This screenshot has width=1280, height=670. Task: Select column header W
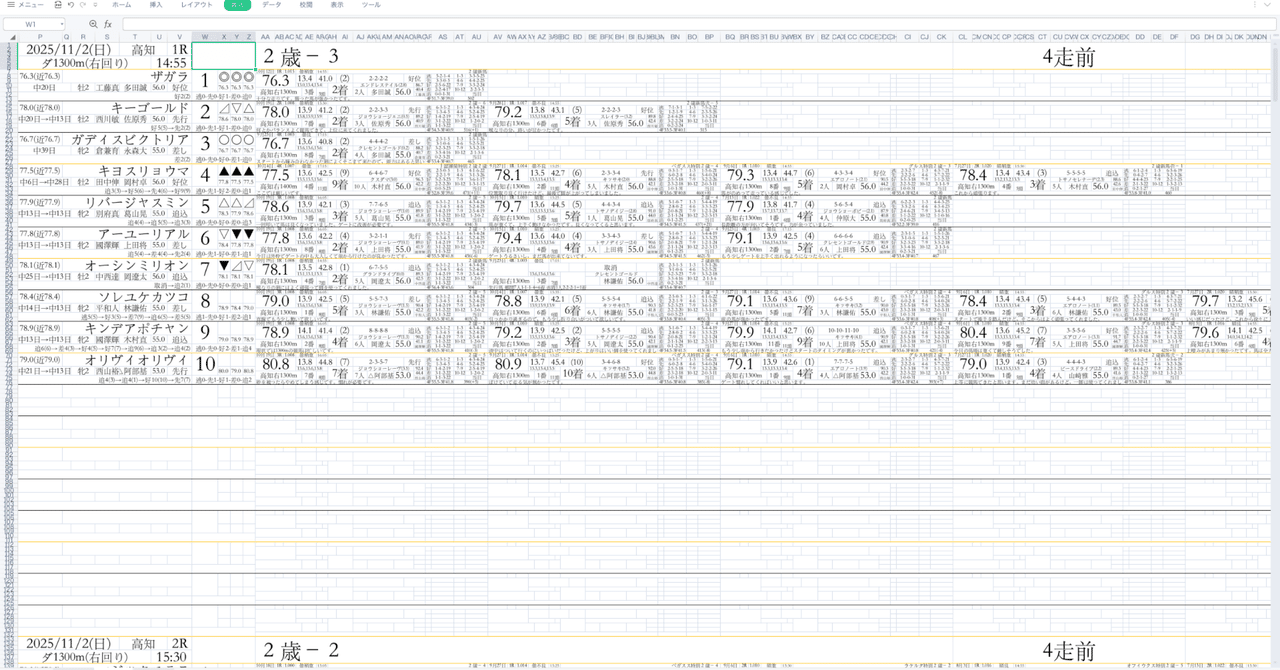click(205, 37)
